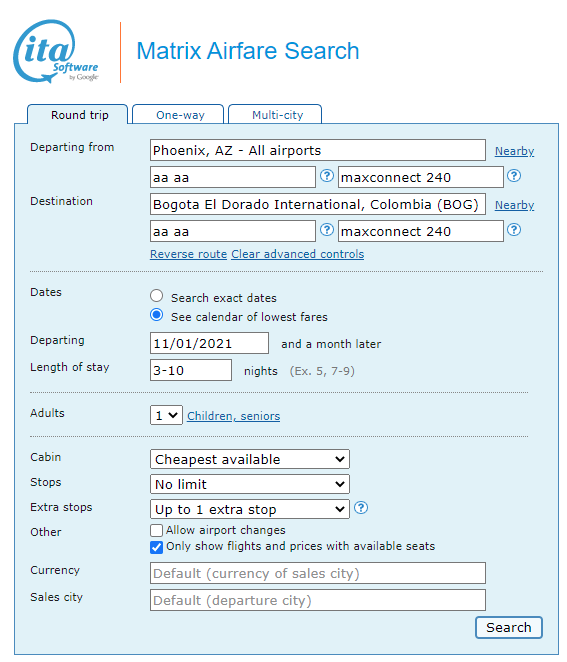Switch to the Multi-city tab
Image resolution: width=567 pixels, height=662 pixels.
[275, 114]
